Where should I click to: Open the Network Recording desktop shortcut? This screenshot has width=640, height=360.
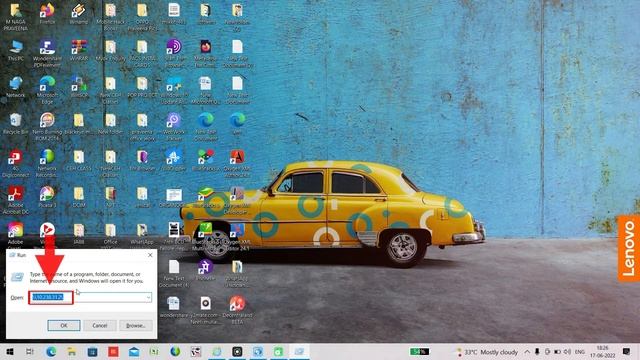(x=47, y=163)
